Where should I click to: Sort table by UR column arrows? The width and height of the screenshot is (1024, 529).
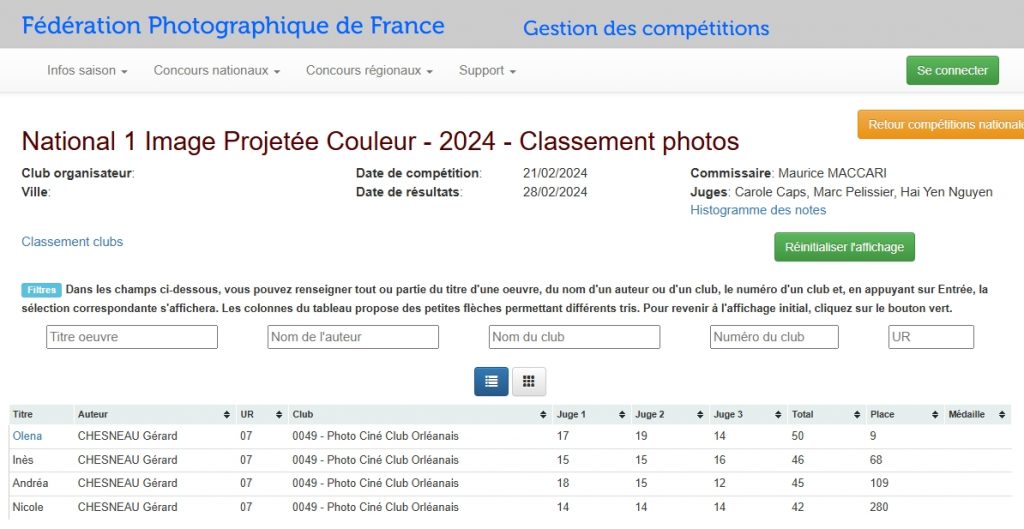tap(279, 414)
